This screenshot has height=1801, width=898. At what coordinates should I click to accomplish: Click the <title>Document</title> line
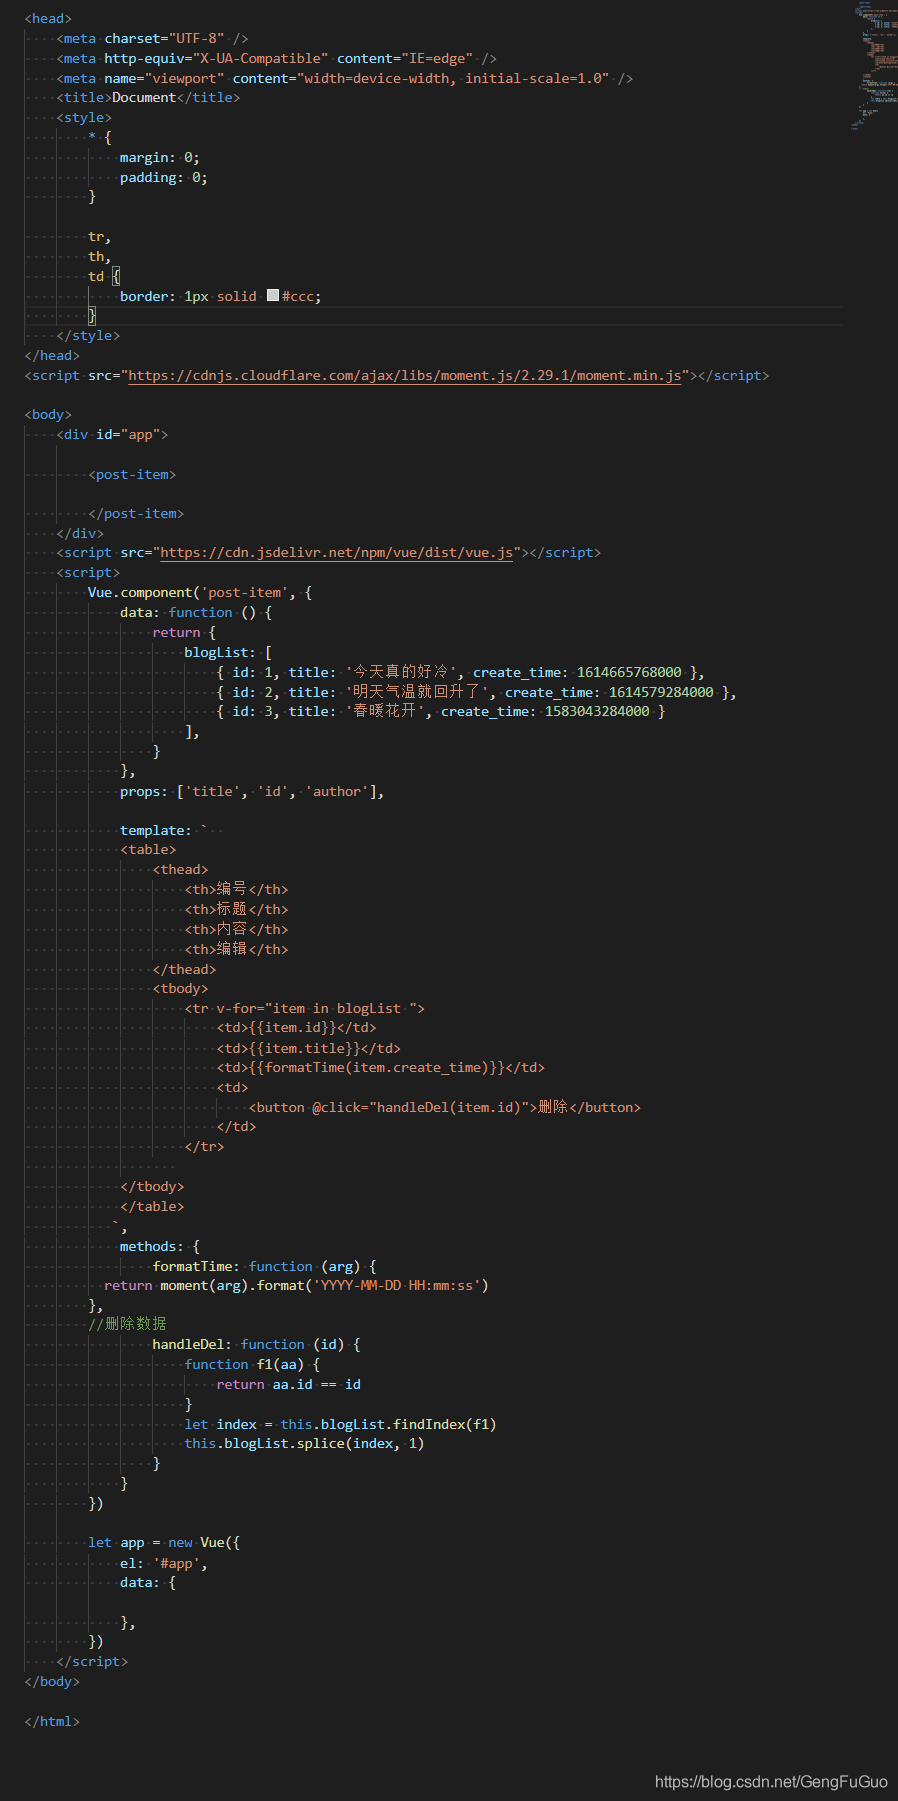point(148,98)
